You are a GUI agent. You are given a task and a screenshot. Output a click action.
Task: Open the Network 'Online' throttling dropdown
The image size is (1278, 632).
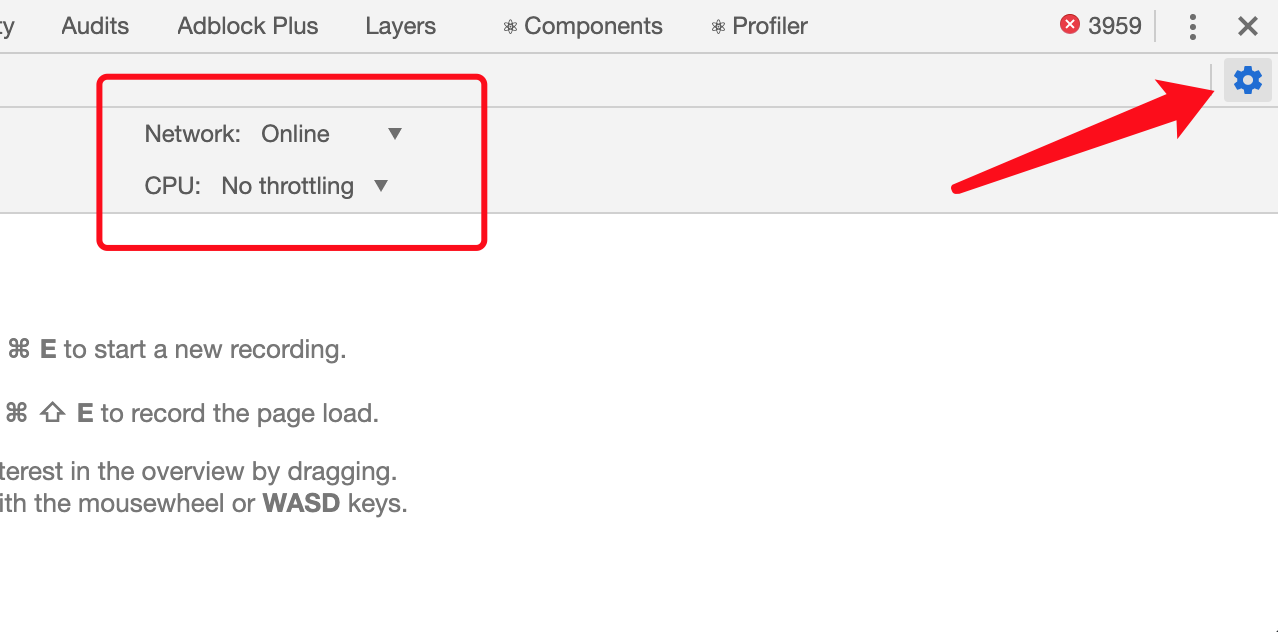tap(331, 134)
